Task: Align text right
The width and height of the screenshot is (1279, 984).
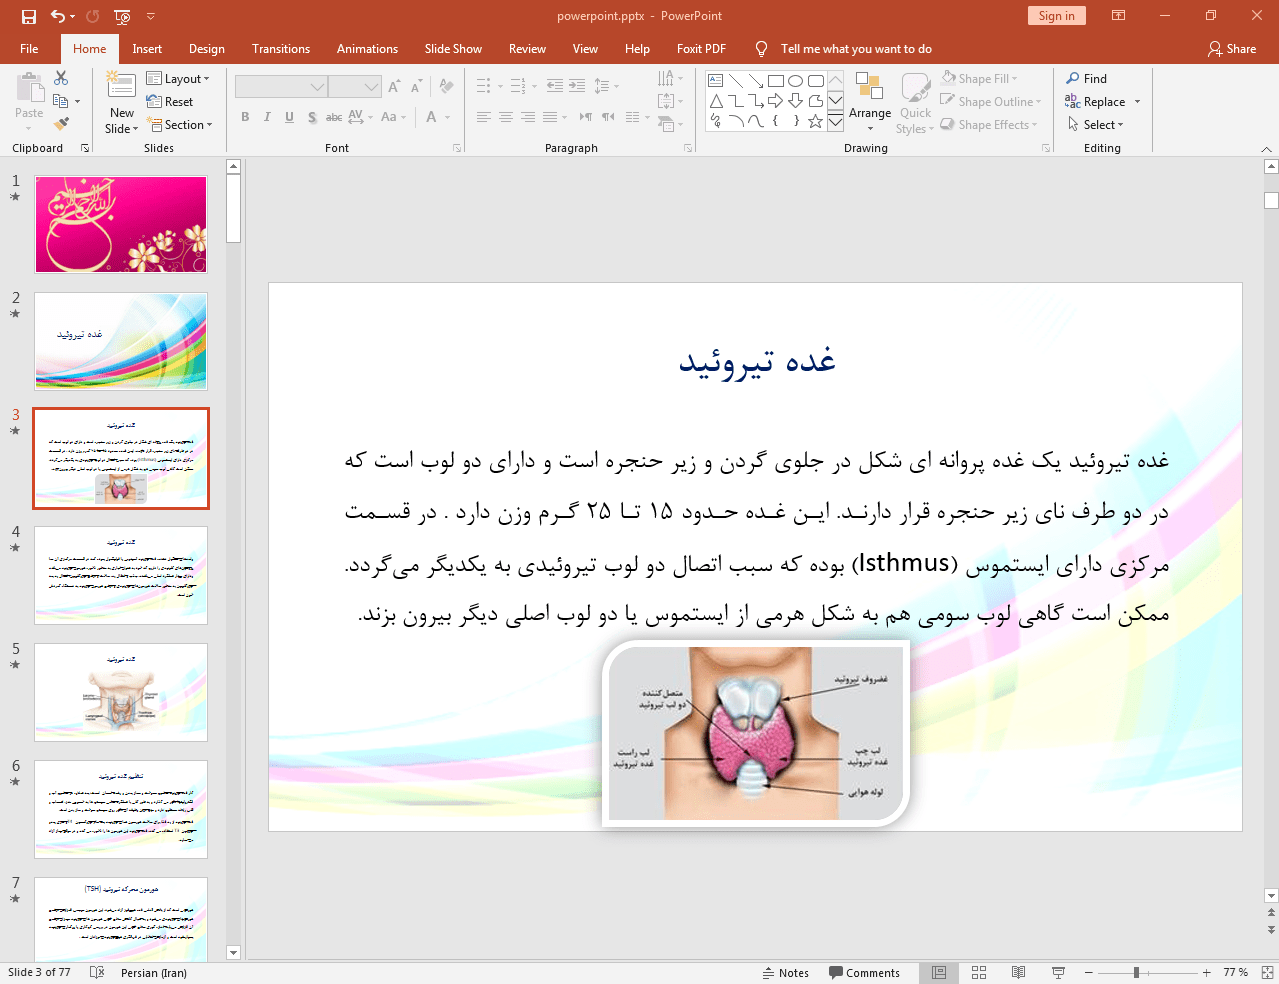Action: coord(528,117)
